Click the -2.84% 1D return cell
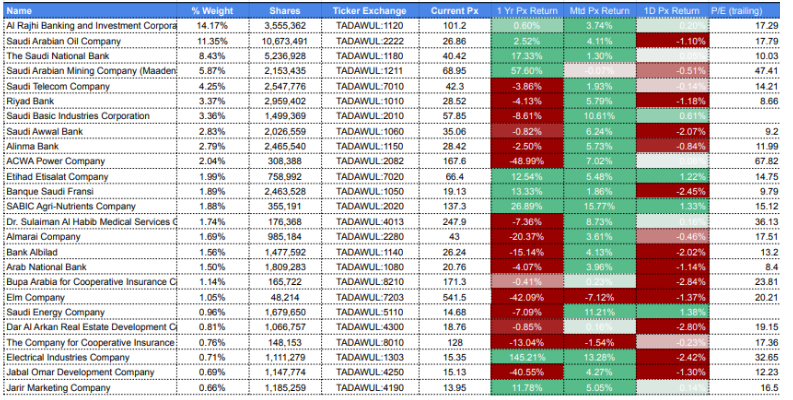This screenshot has height=400, width=793. tap(672, 282)
